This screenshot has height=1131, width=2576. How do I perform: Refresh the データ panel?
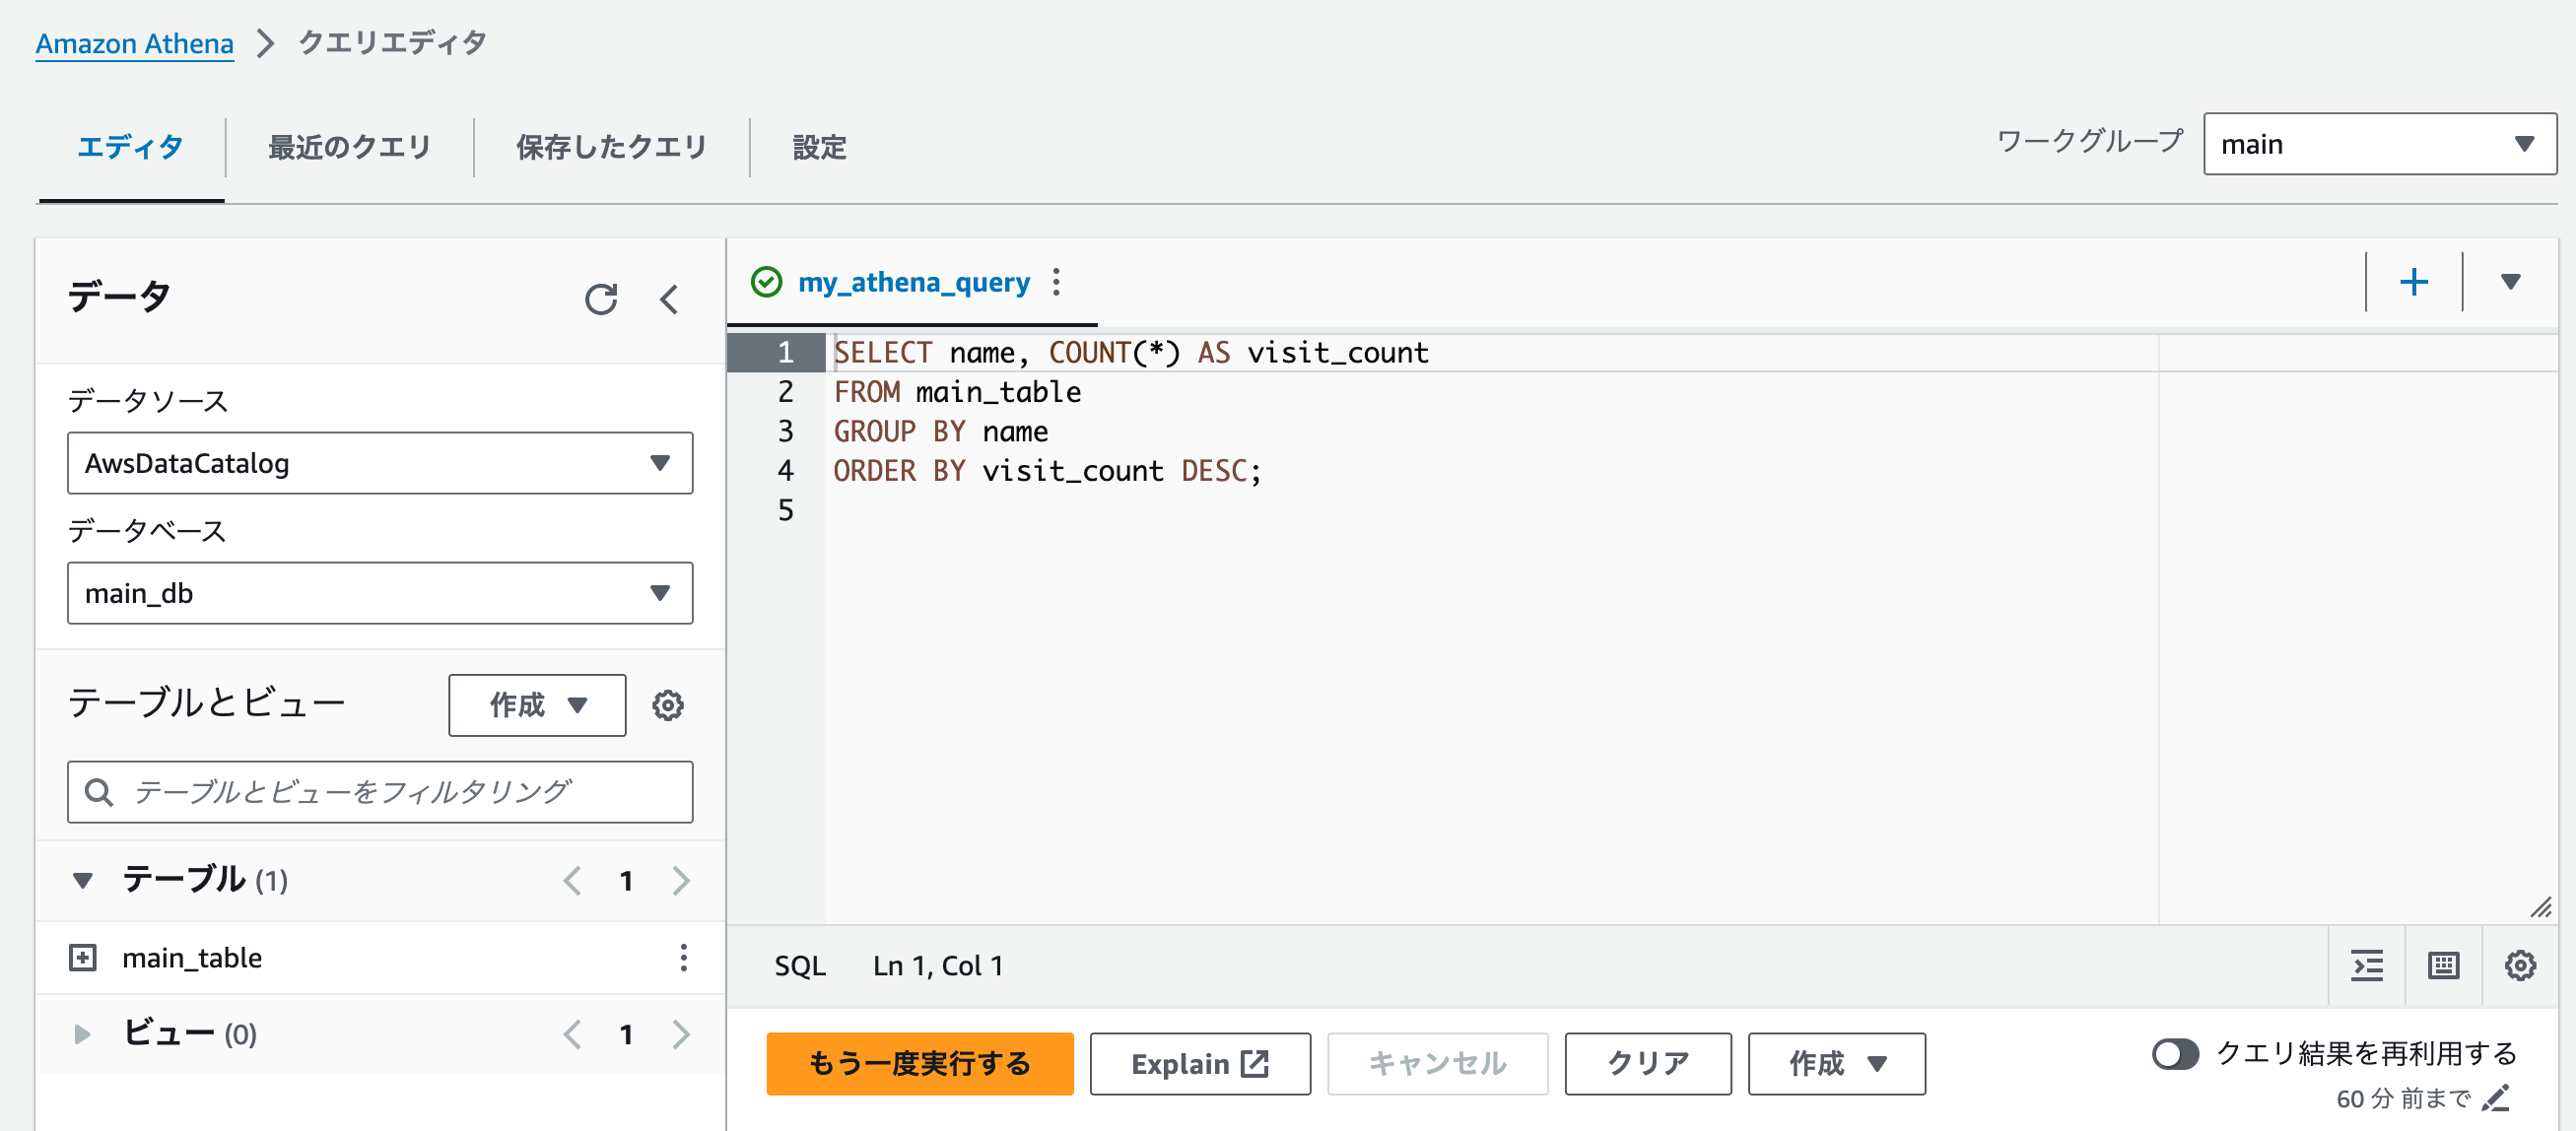tap(603, 297)
